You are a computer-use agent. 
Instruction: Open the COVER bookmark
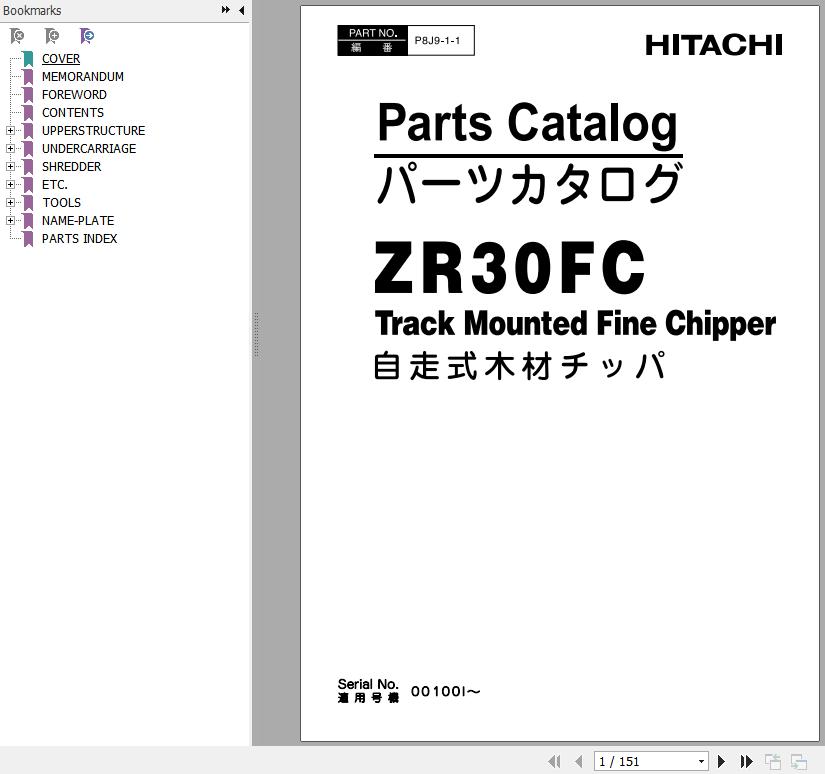[x=61, y=59]
